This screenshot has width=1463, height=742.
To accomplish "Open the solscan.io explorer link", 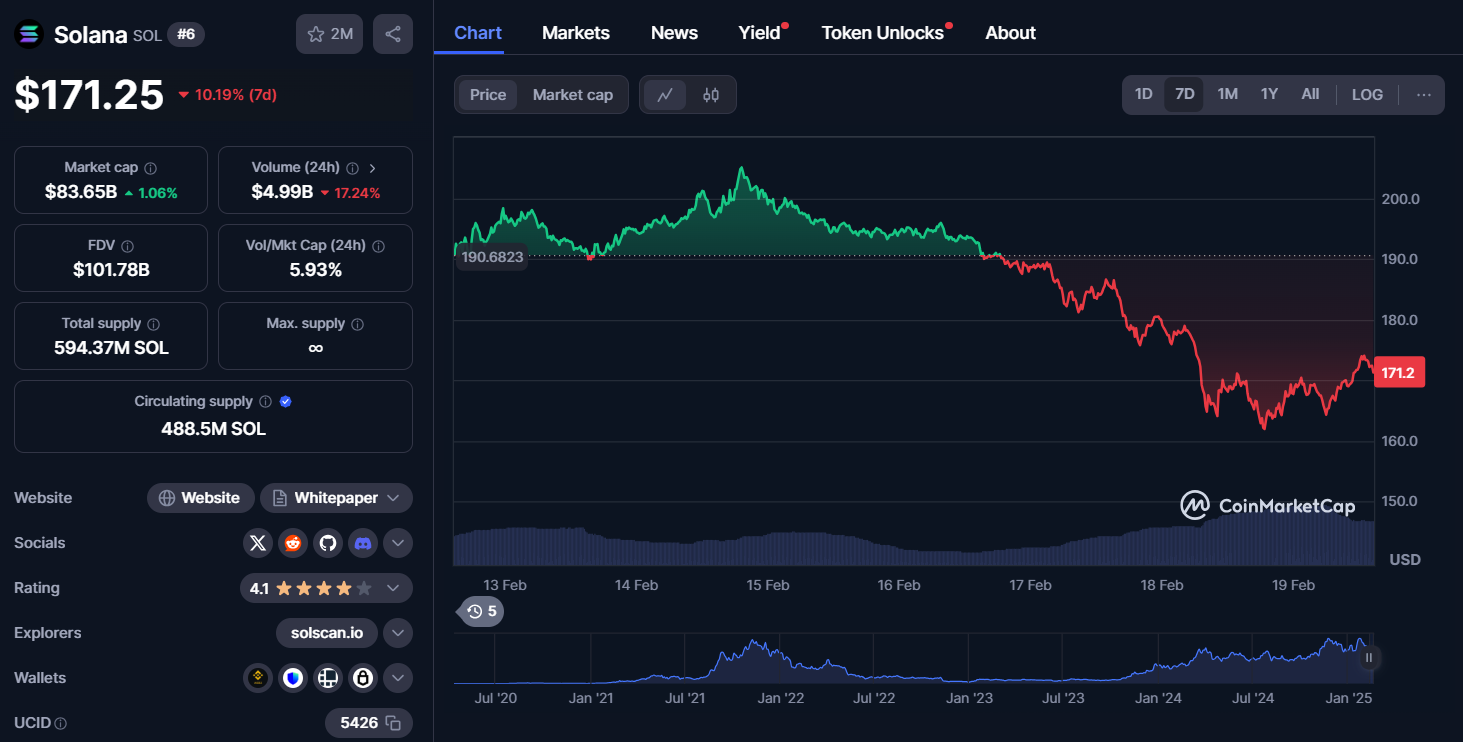I will pos(327,633).
